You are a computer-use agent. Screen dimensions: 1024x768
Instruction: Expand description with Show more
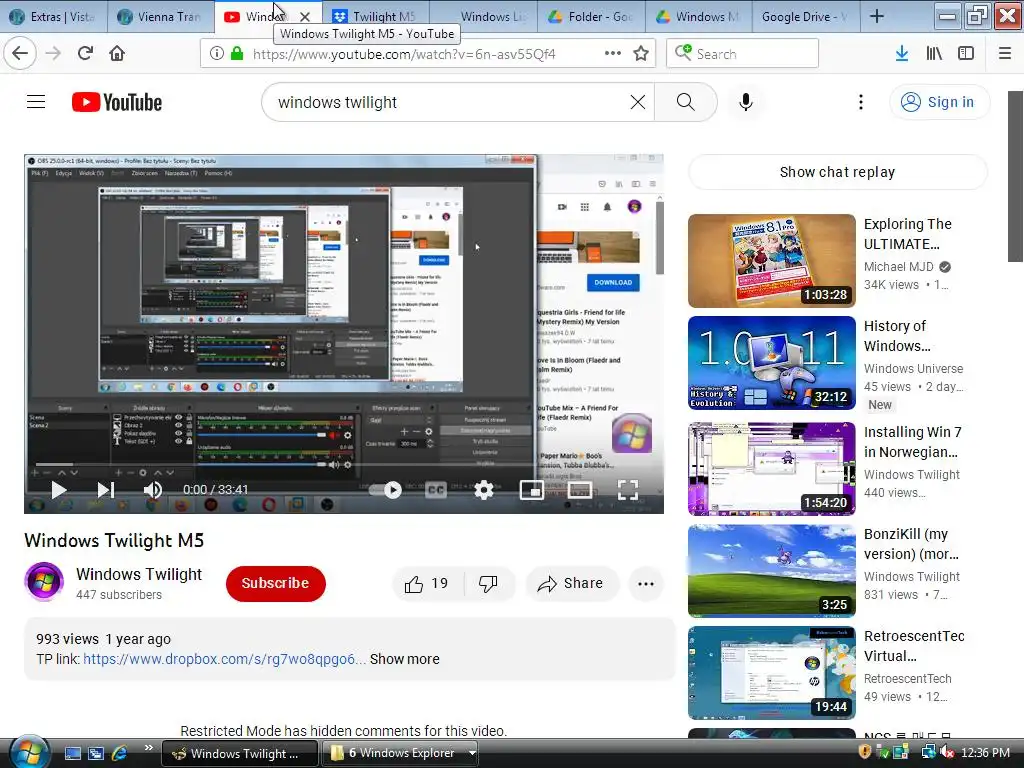(x=405, y=659)
